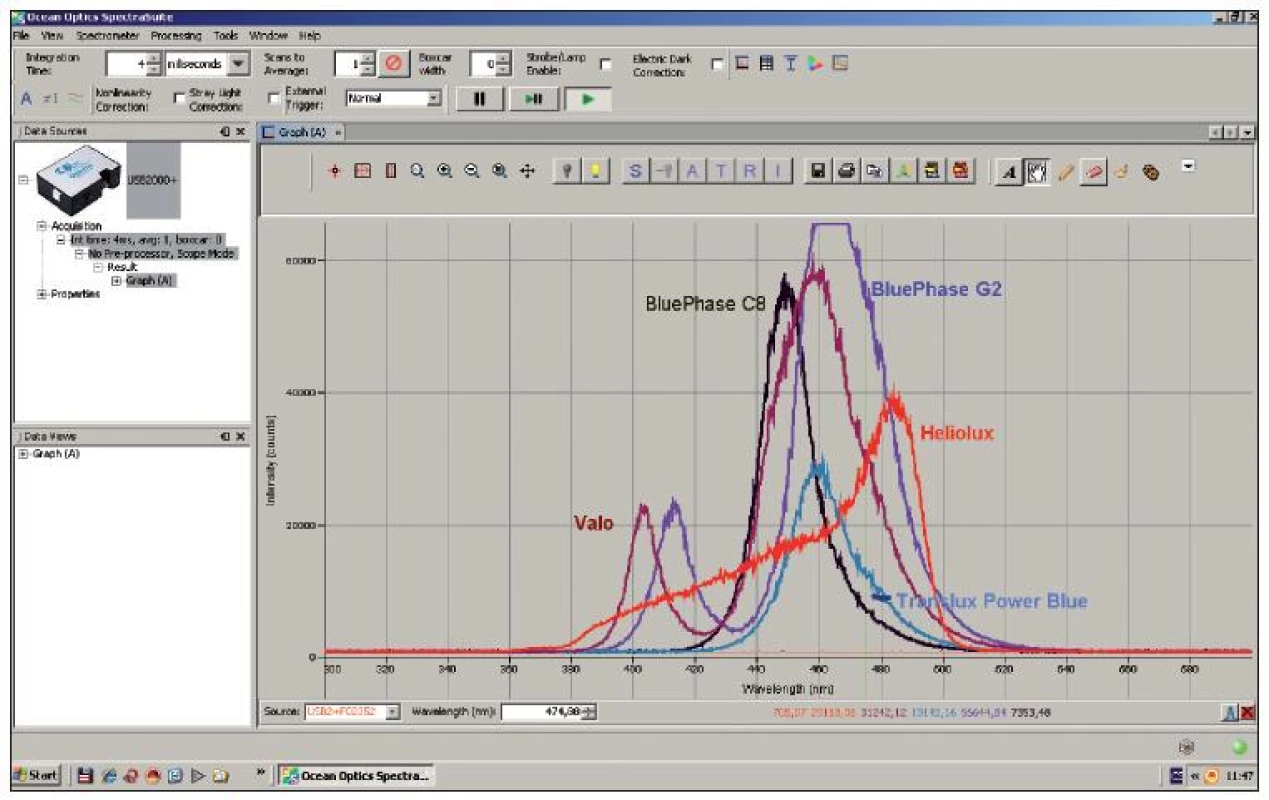The height and width of the screenshot is (800, 1269).
Task: Select Irradiance mode I button
Action: (x=778, y=172)
